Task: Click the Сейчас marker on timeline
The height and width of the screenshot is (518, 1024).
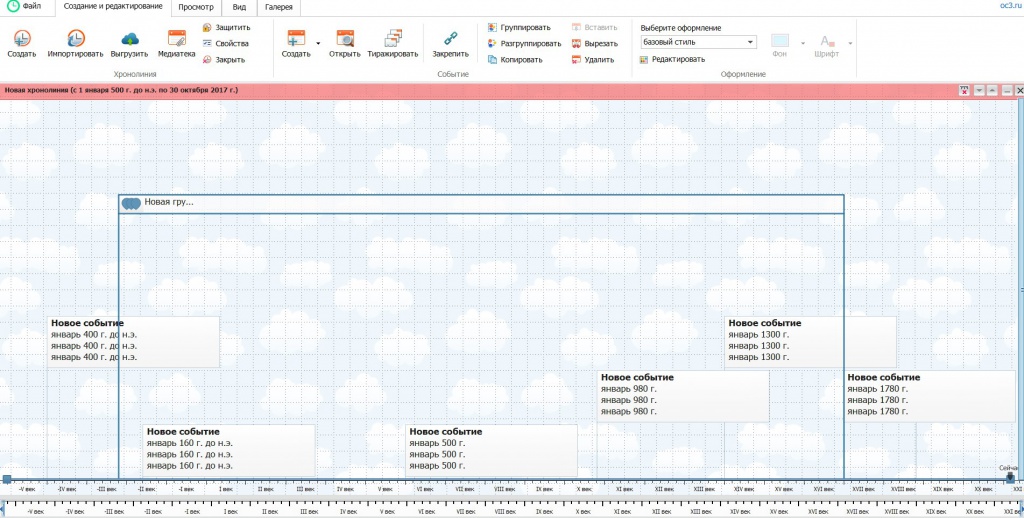Action: pos(1010,477)
